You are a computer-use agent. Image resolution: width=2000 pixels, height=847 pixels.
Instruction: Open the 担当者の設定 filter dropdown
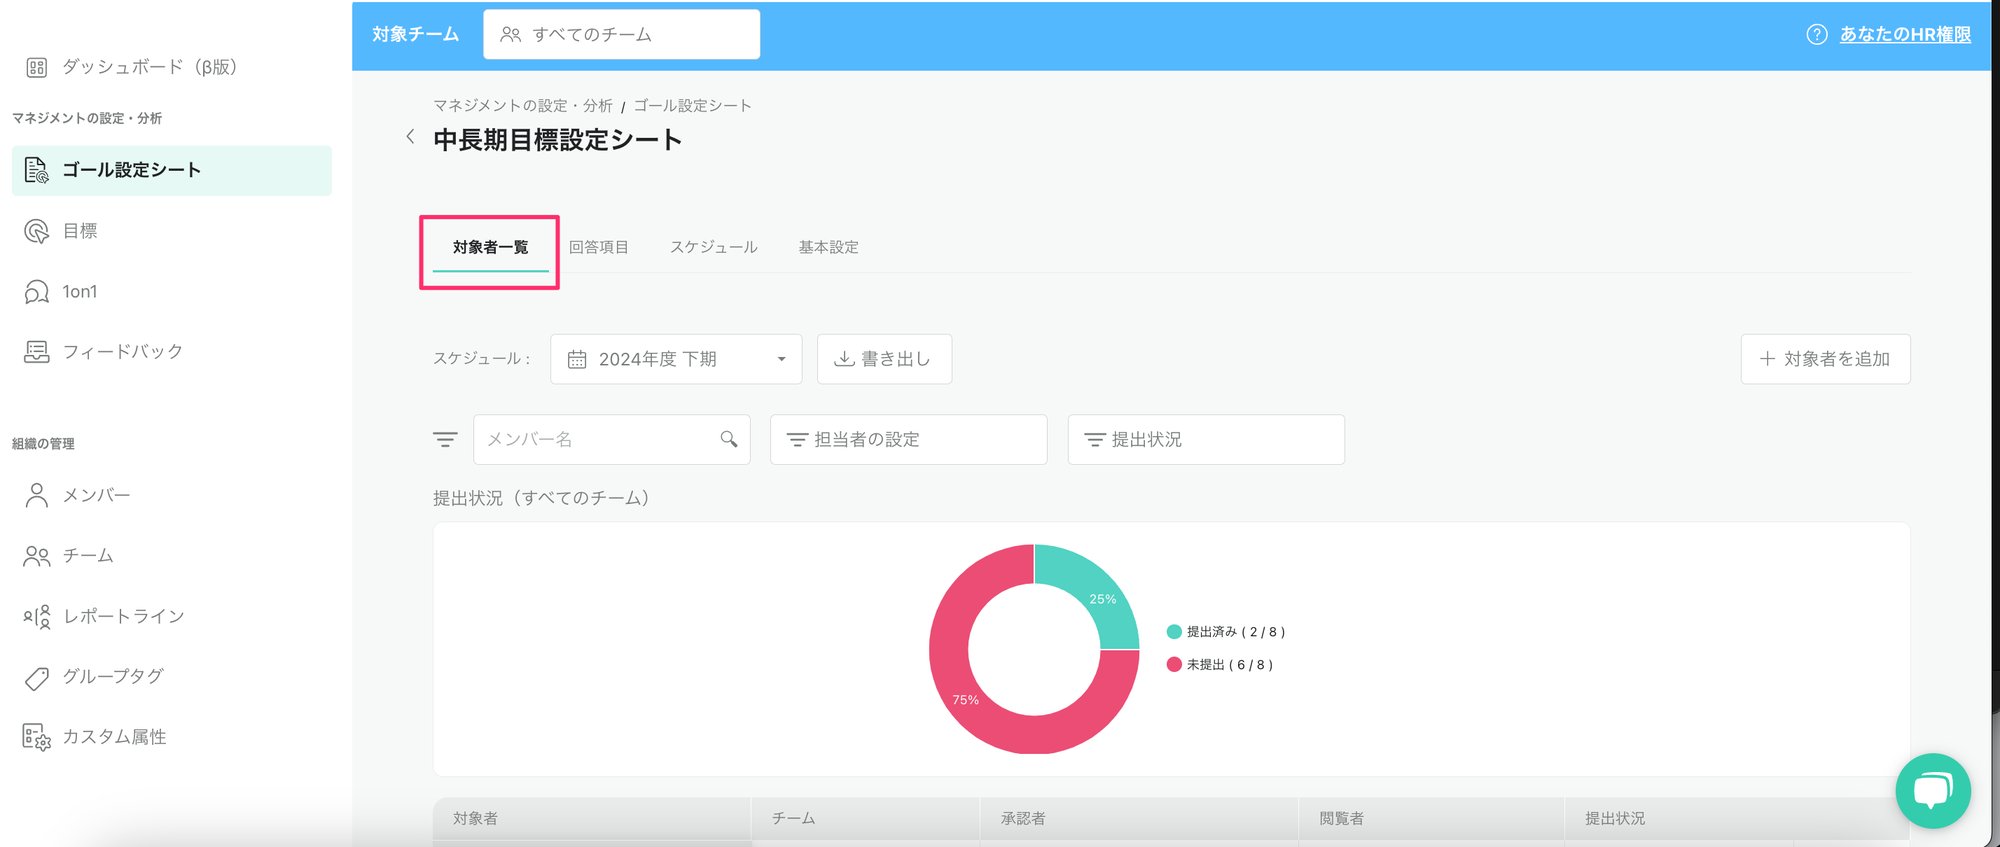[908, 440]
